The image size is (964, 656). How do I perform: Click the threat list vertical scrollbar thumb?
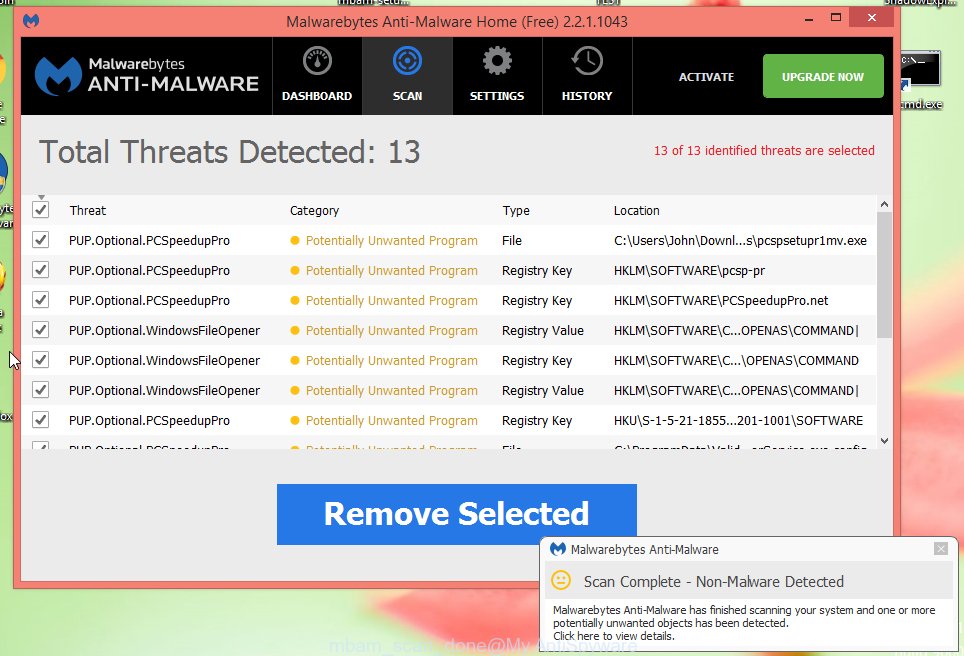(x=884, y=275)
